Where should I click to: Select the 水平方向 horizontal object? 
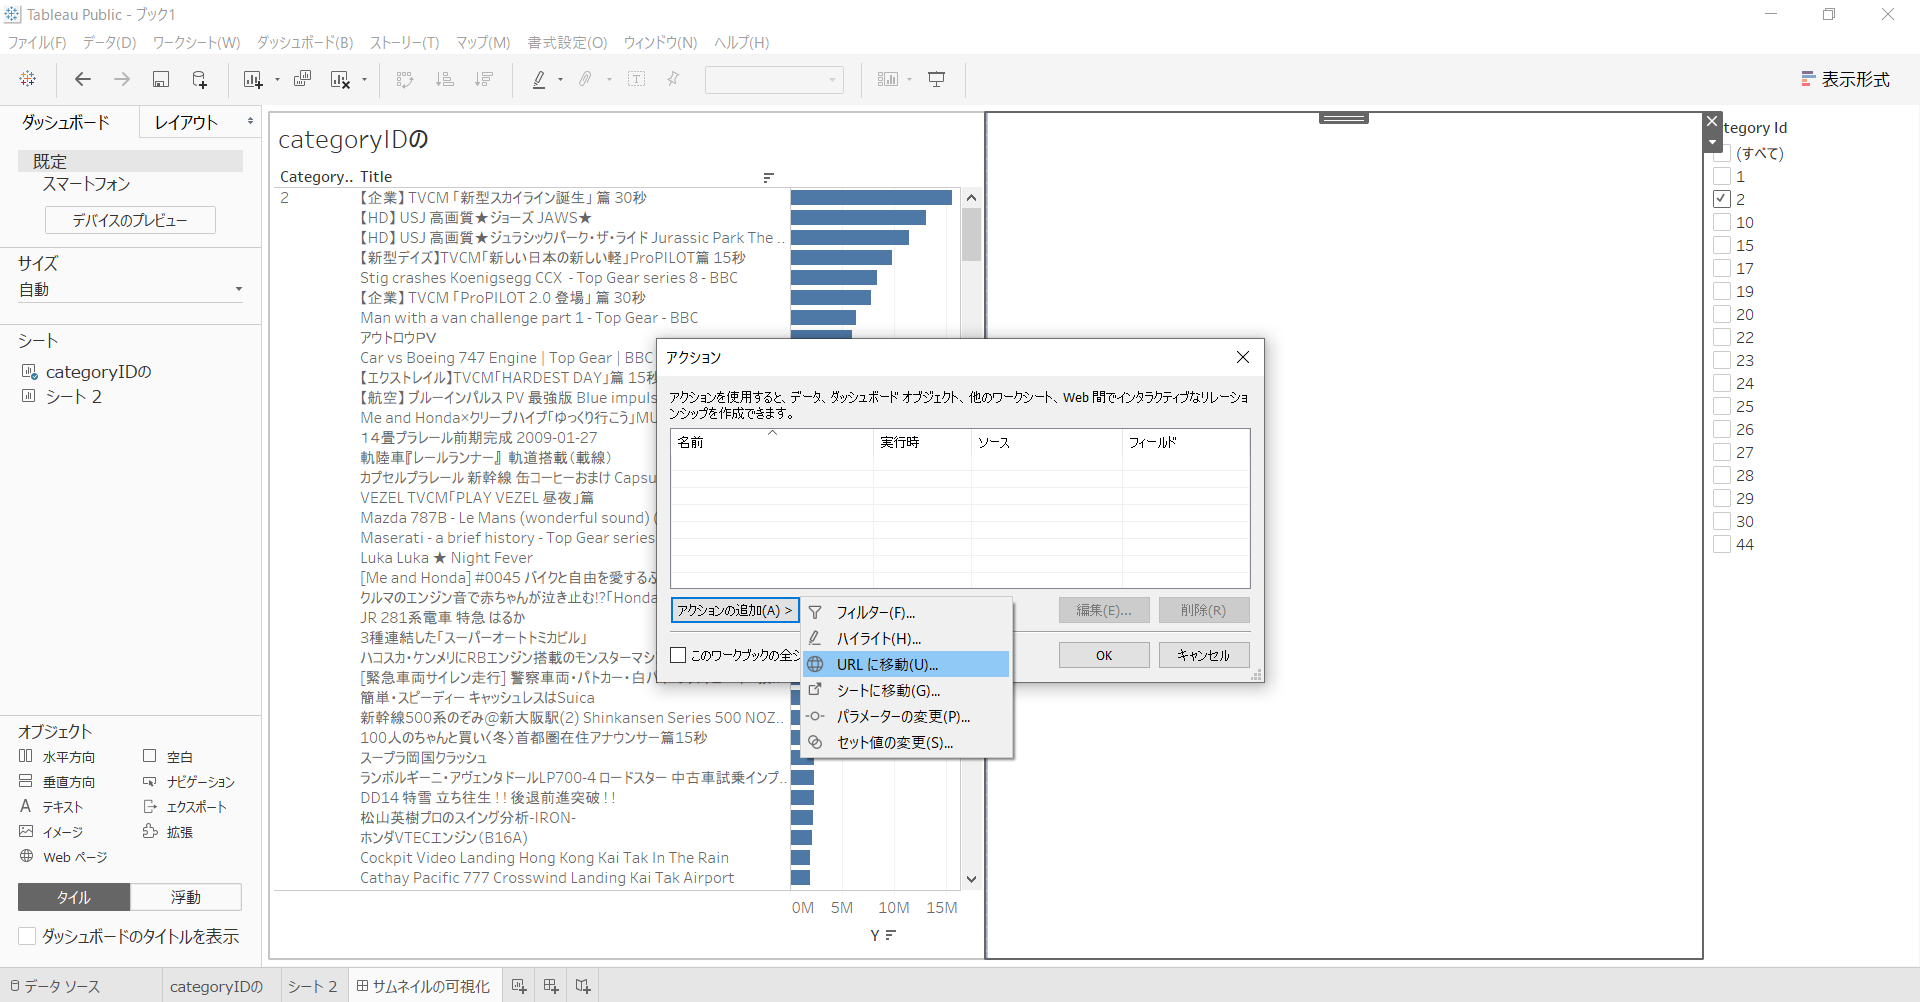click(x=58, y=757)
